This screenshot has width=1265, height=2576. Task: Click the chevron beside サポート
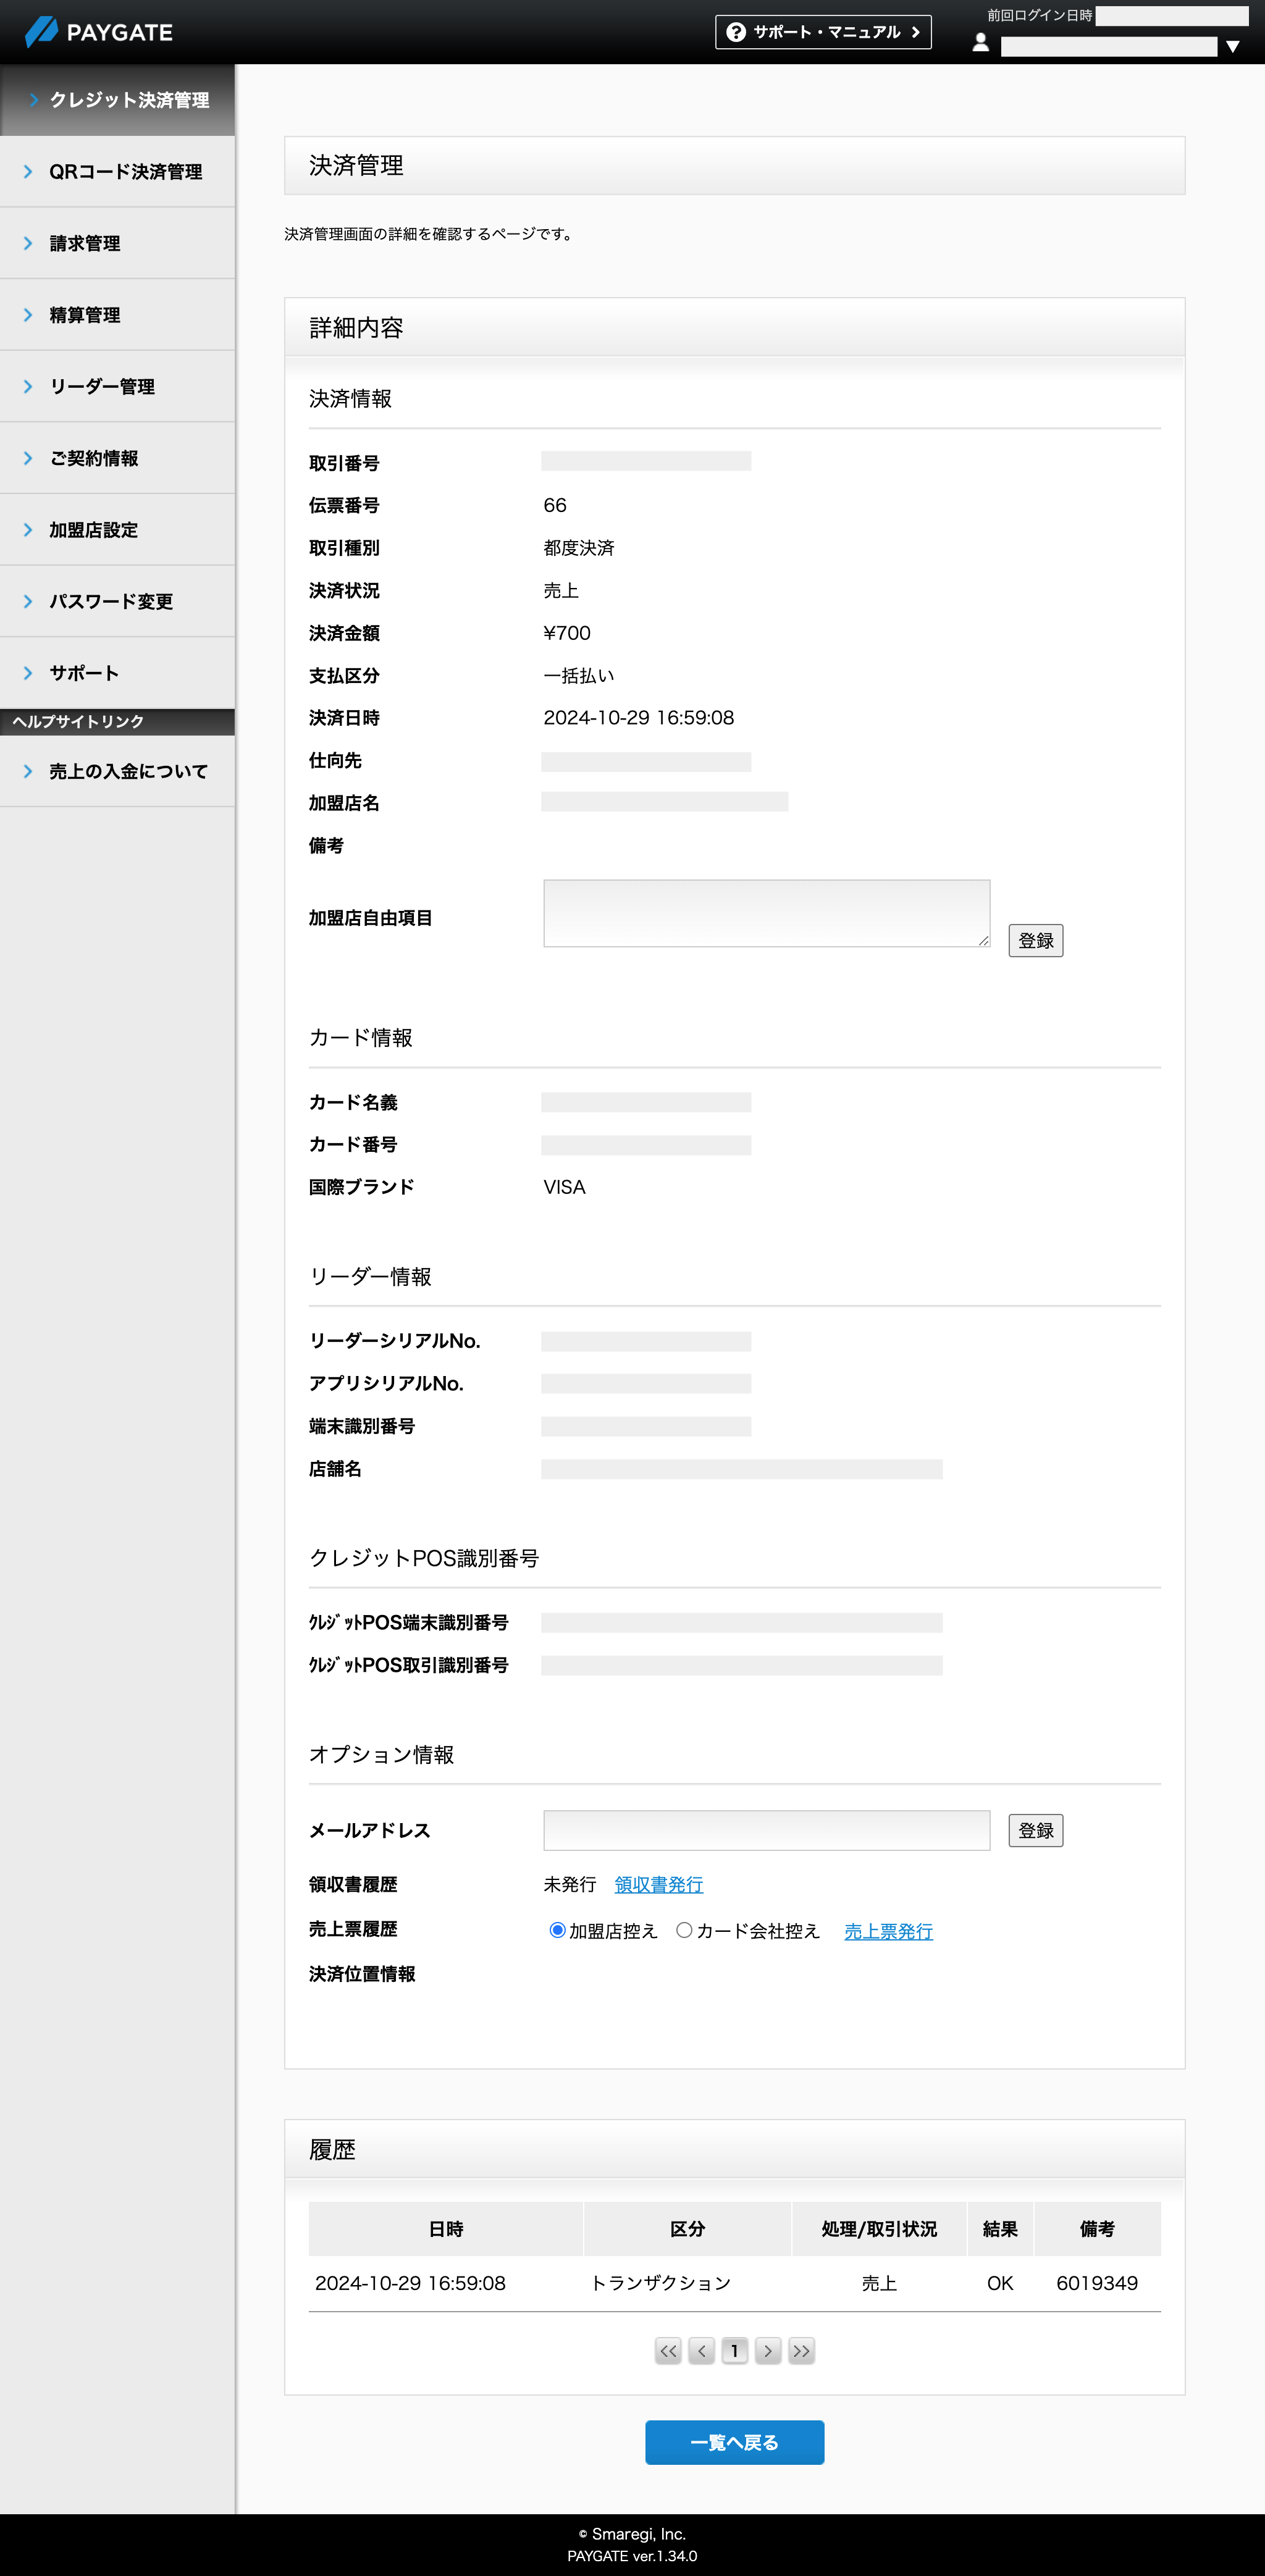coord(28,673)
